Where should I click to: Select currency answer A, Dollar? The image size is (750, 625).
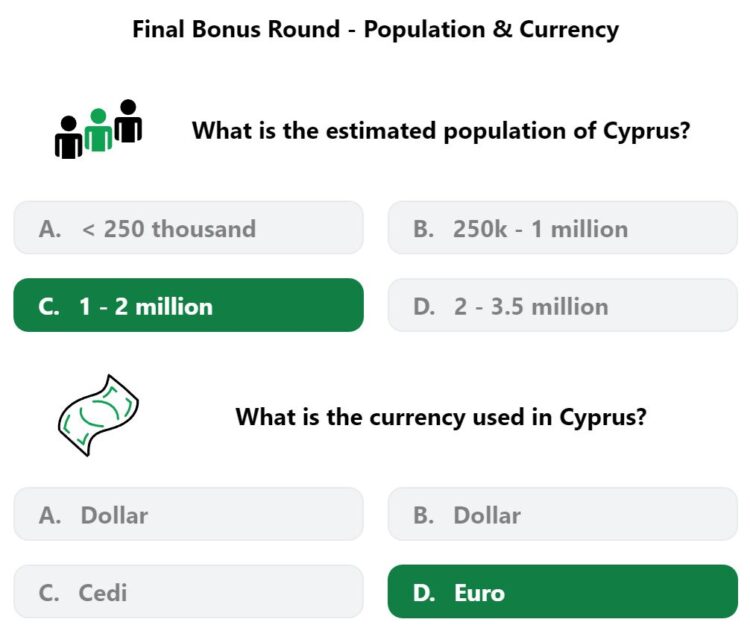tap(188, 515)
